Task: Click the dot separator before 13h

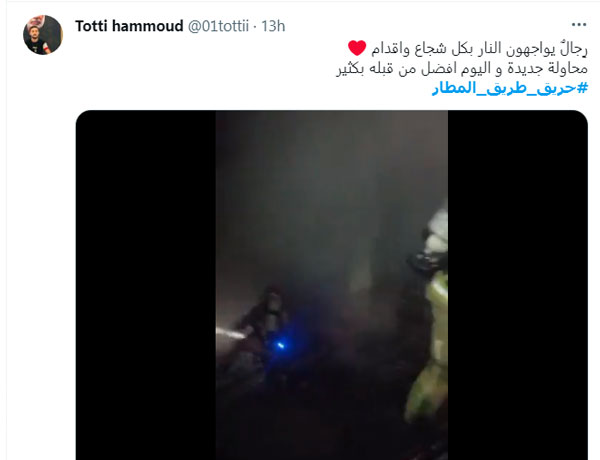Action: (x=255, y=27)
